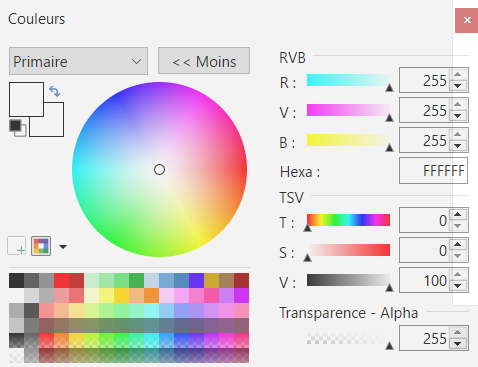Swap primary and secondary colors with the arrows icon
This screenshot has width=478, height=367.
tap(55, 91)
